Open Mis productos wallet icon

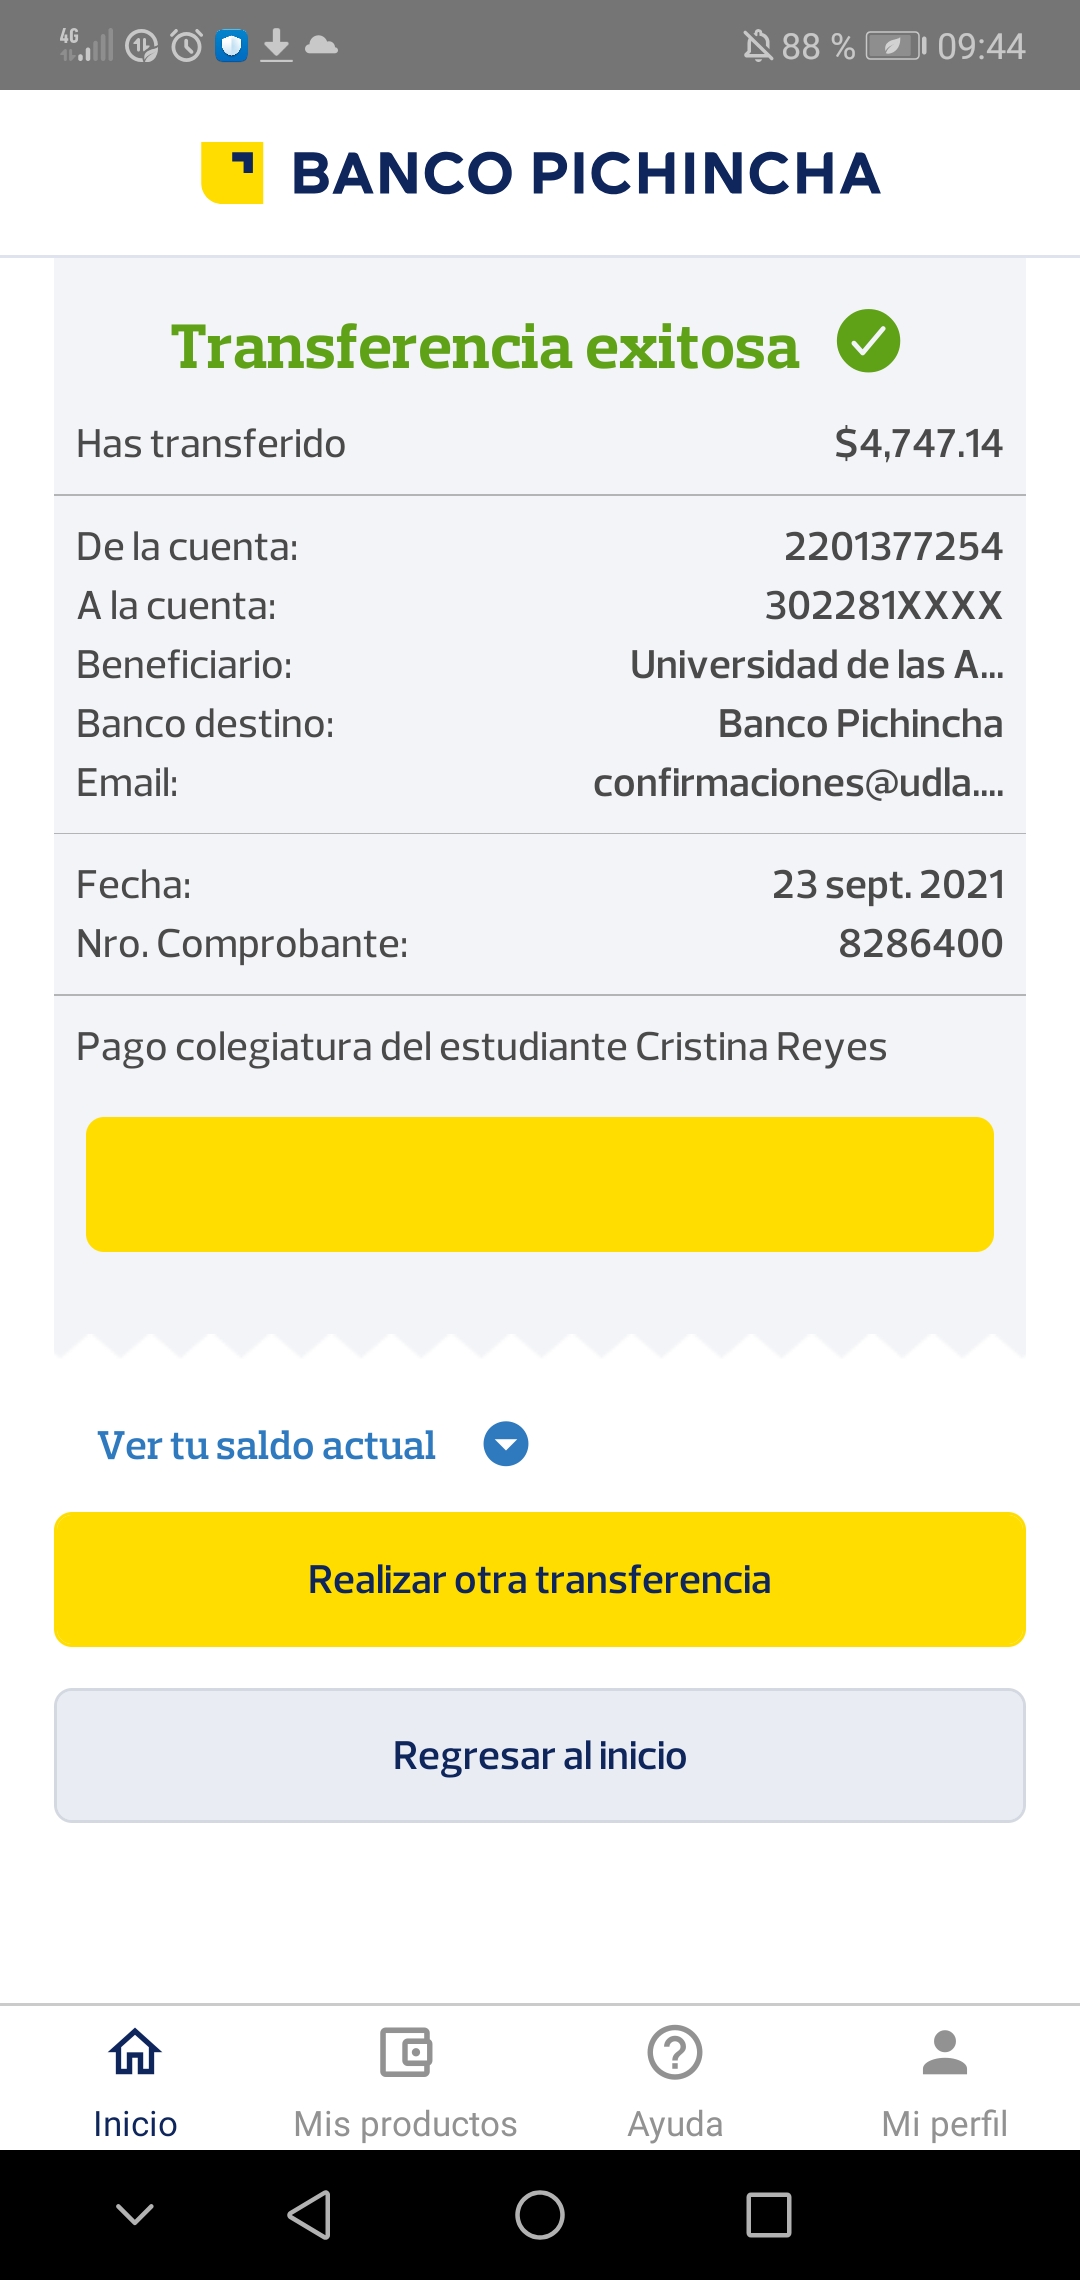click(405, 2053)
